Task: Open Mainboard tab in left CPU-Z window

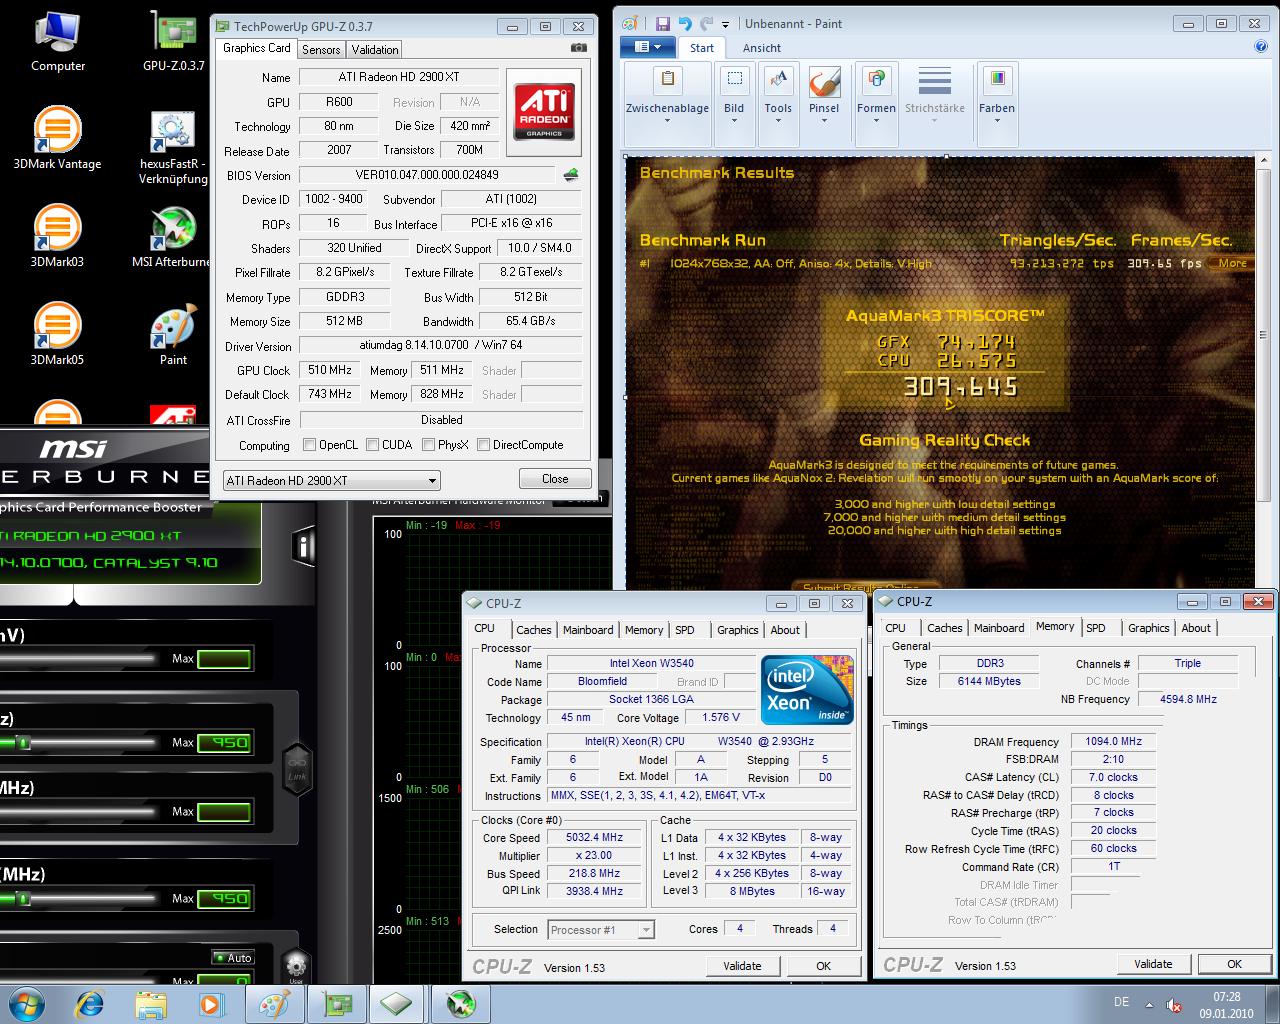Action: pyautogui.click(x=588, y=630)
